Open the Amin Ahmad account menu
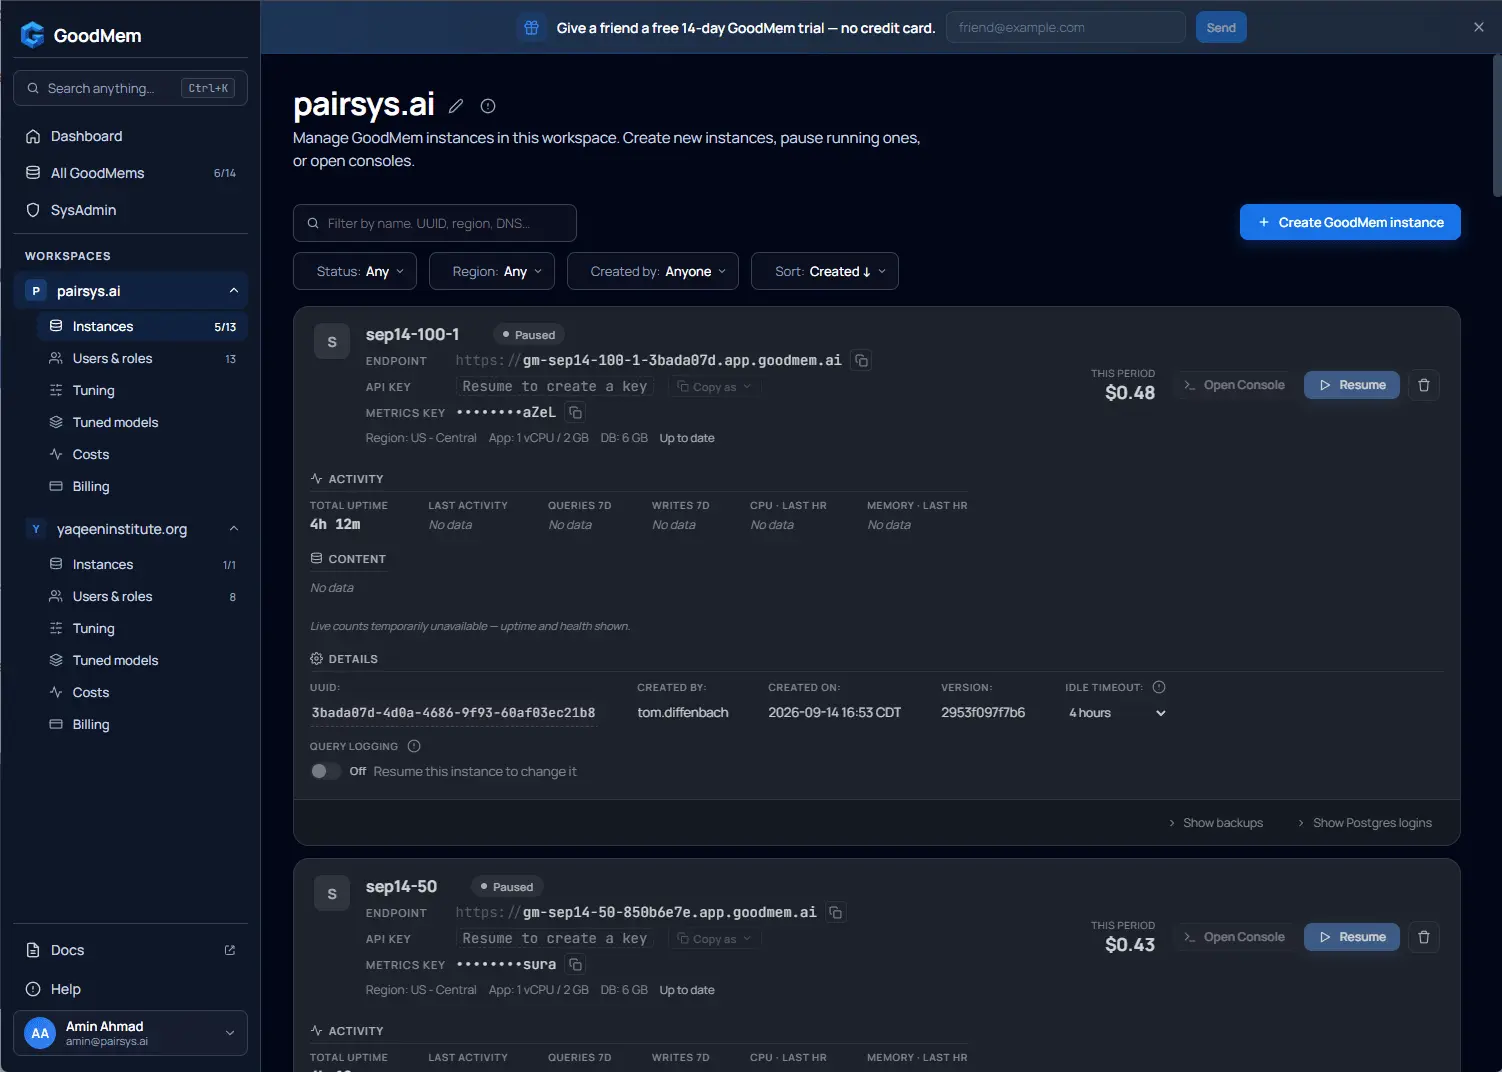The image size is (1502, 1072). point(131,1033)
